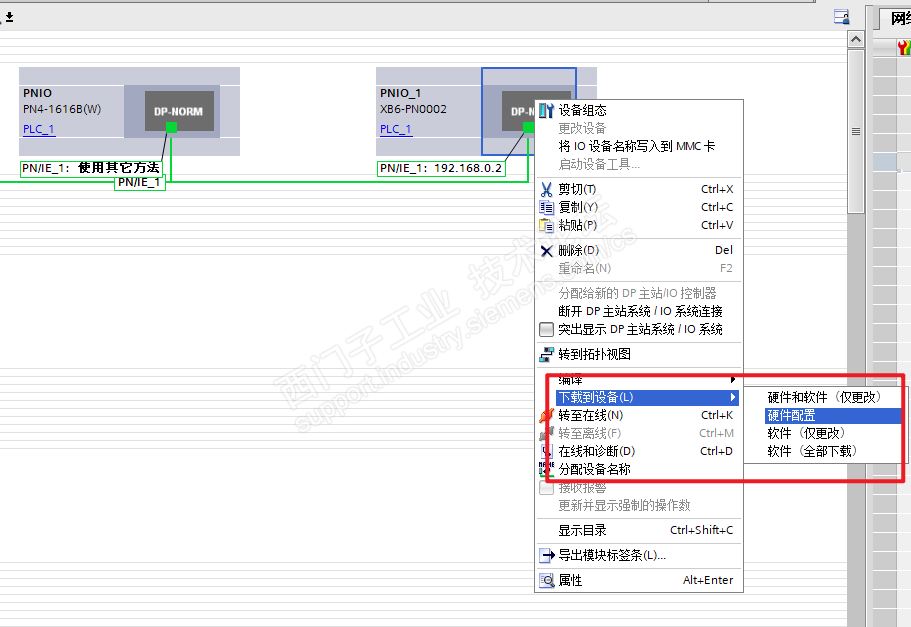
Task: Click the copy icon beside 复制
Action: click(546, 207)
